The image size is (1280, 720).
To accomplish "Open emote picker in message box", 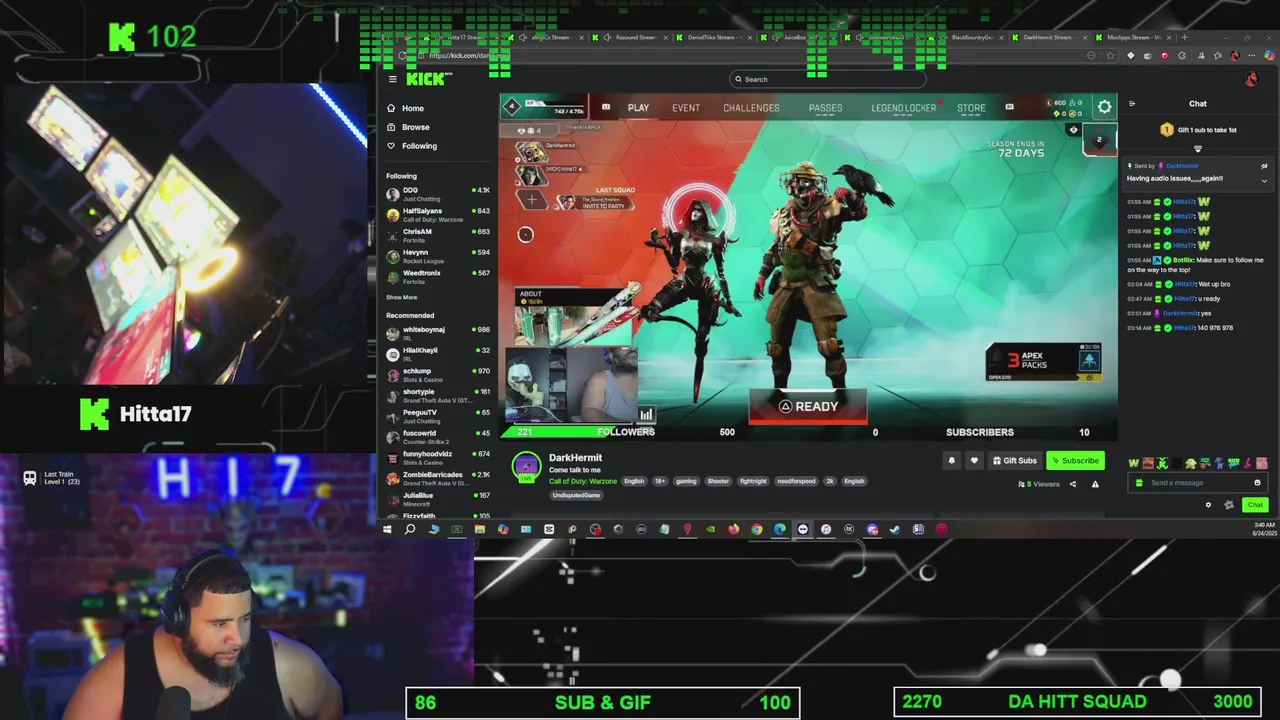I will coord(1258,483).
